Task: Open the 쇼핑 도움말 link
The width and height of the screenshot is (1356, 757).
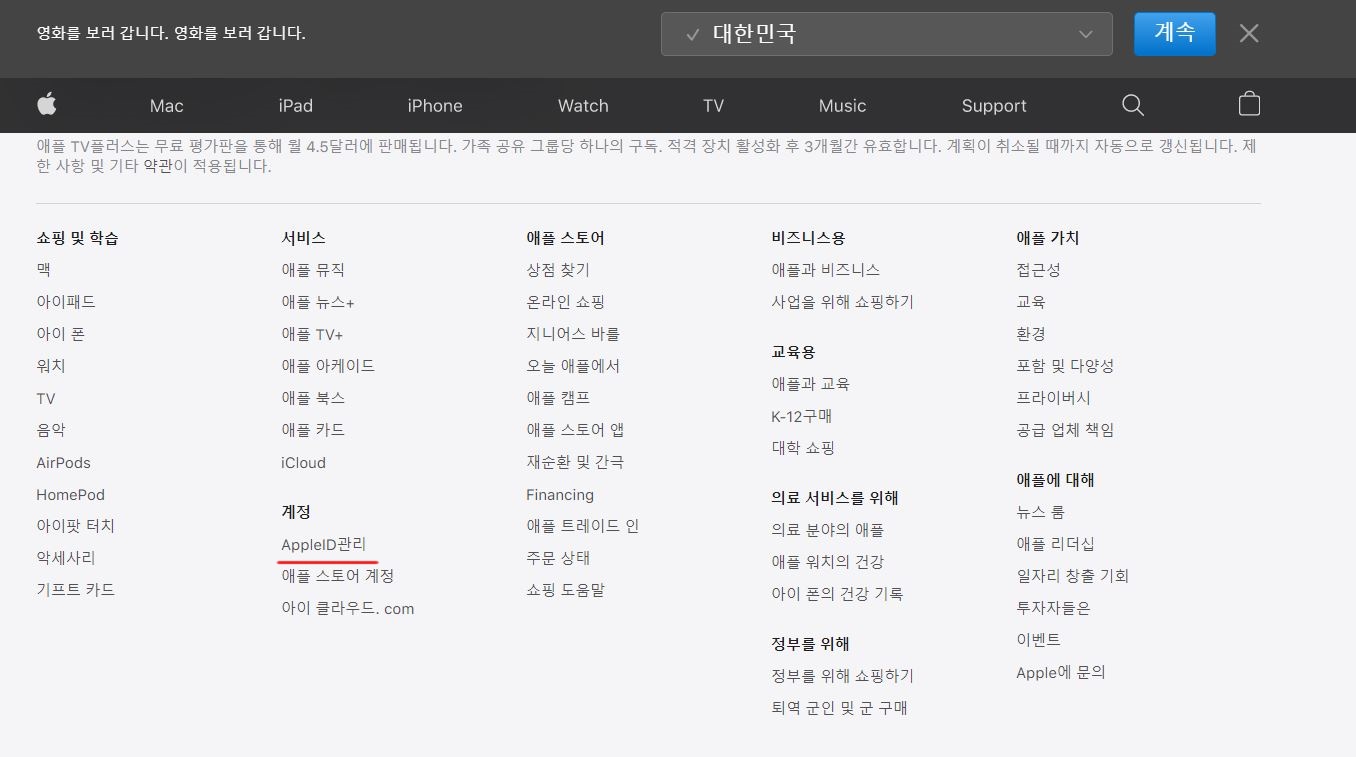Action: click(x=566, y=590)
